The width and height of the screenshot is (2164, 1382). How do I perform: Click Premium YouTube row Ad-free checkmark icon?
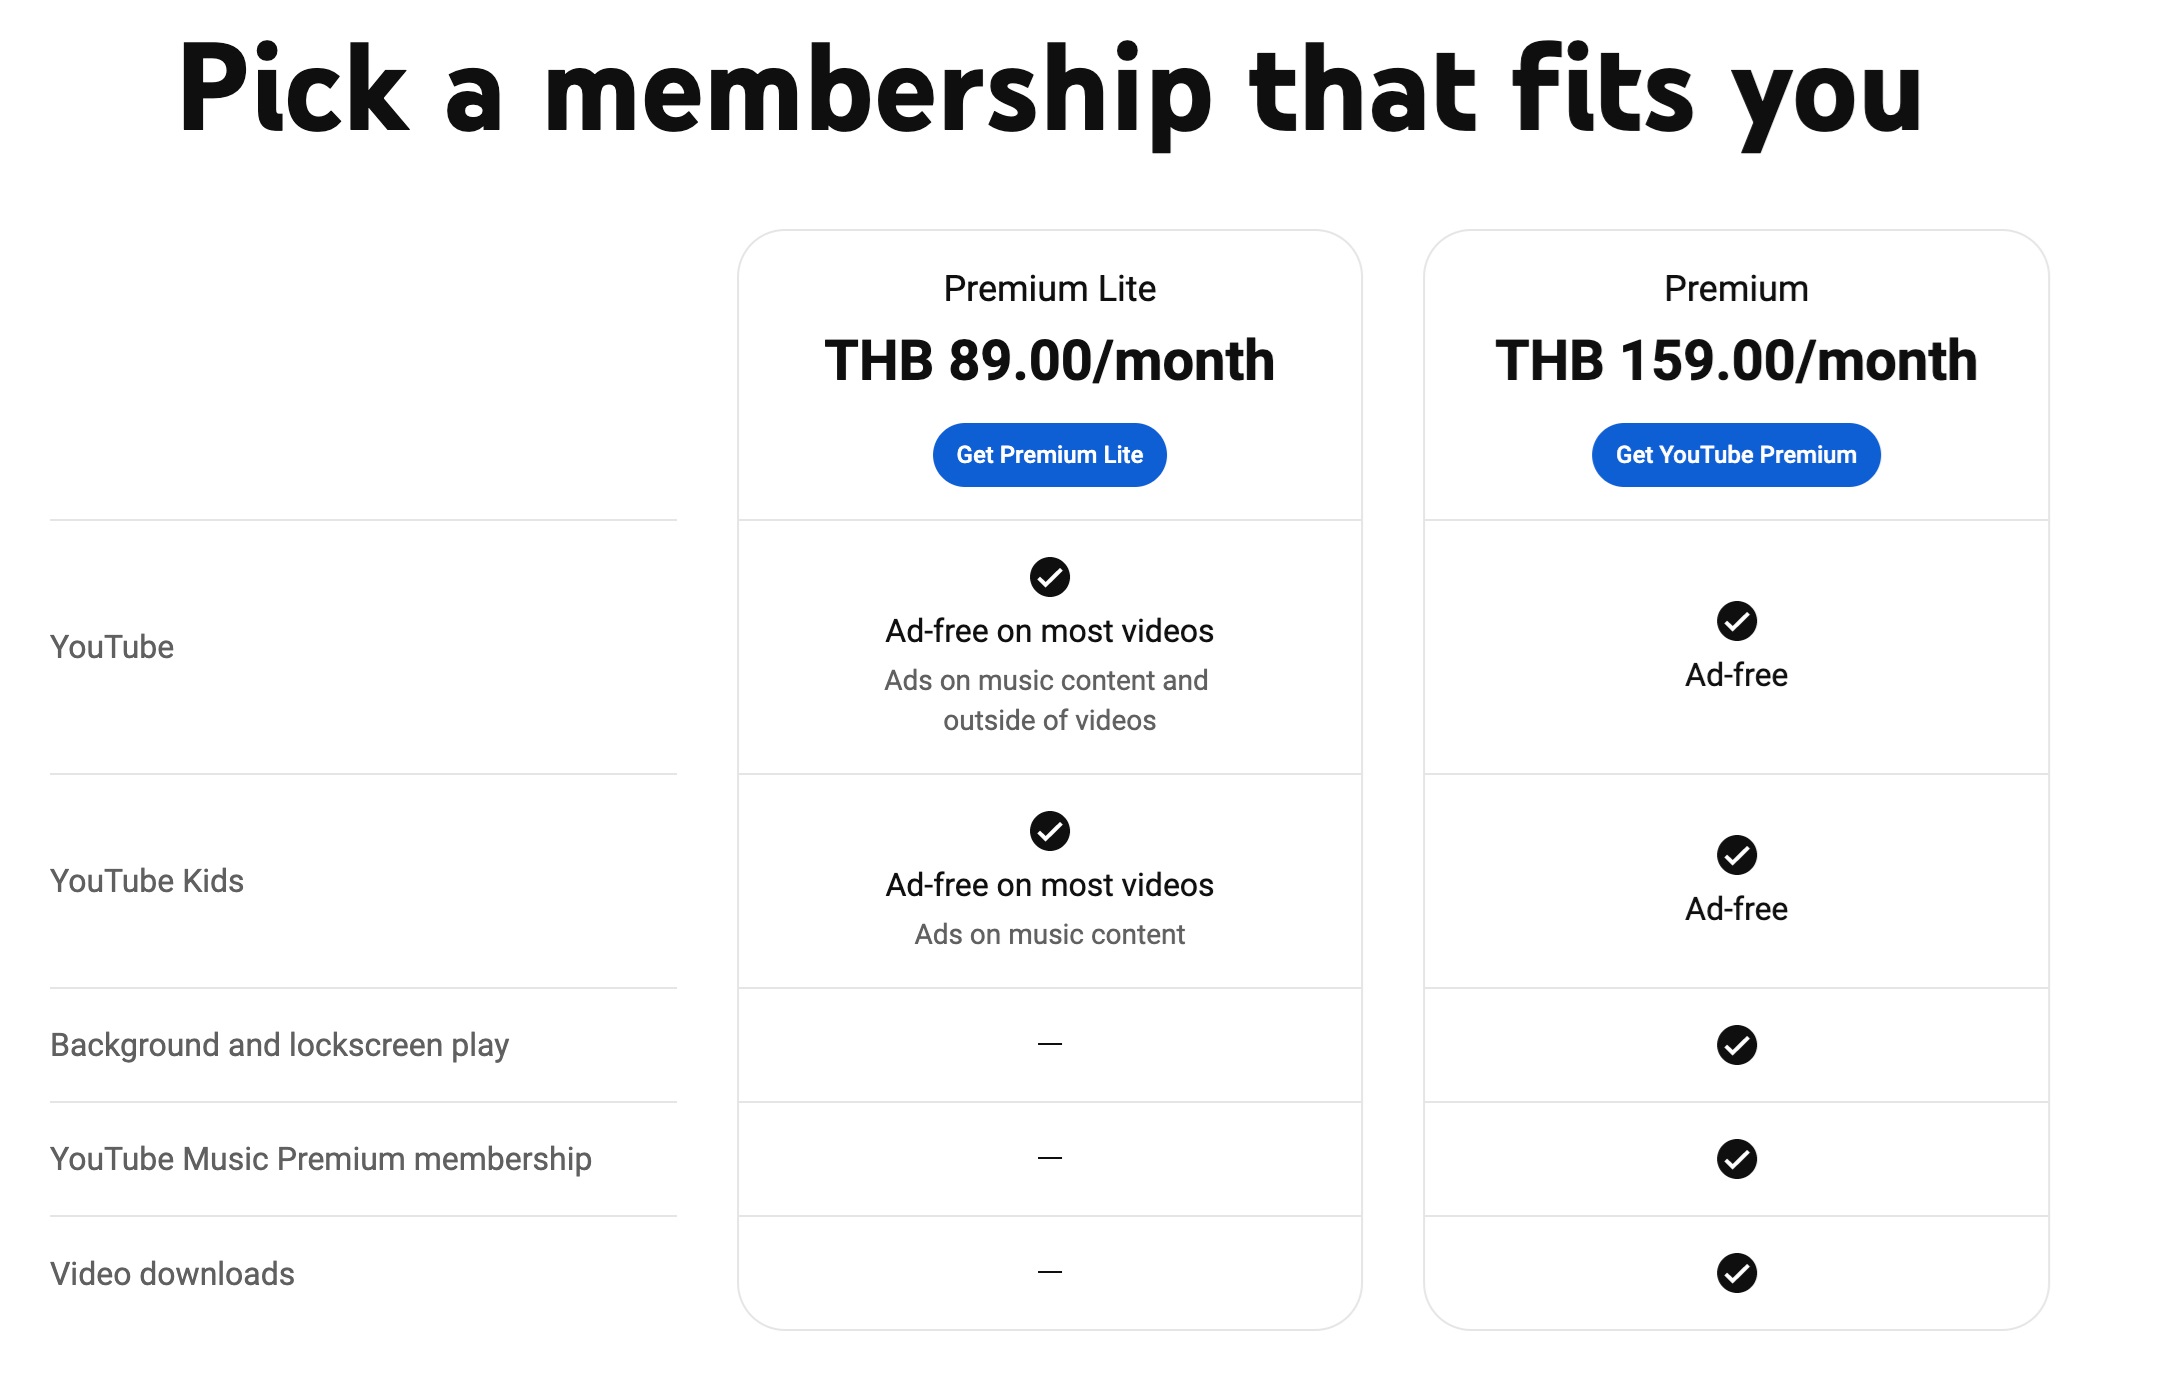(x=1736, y=621)
